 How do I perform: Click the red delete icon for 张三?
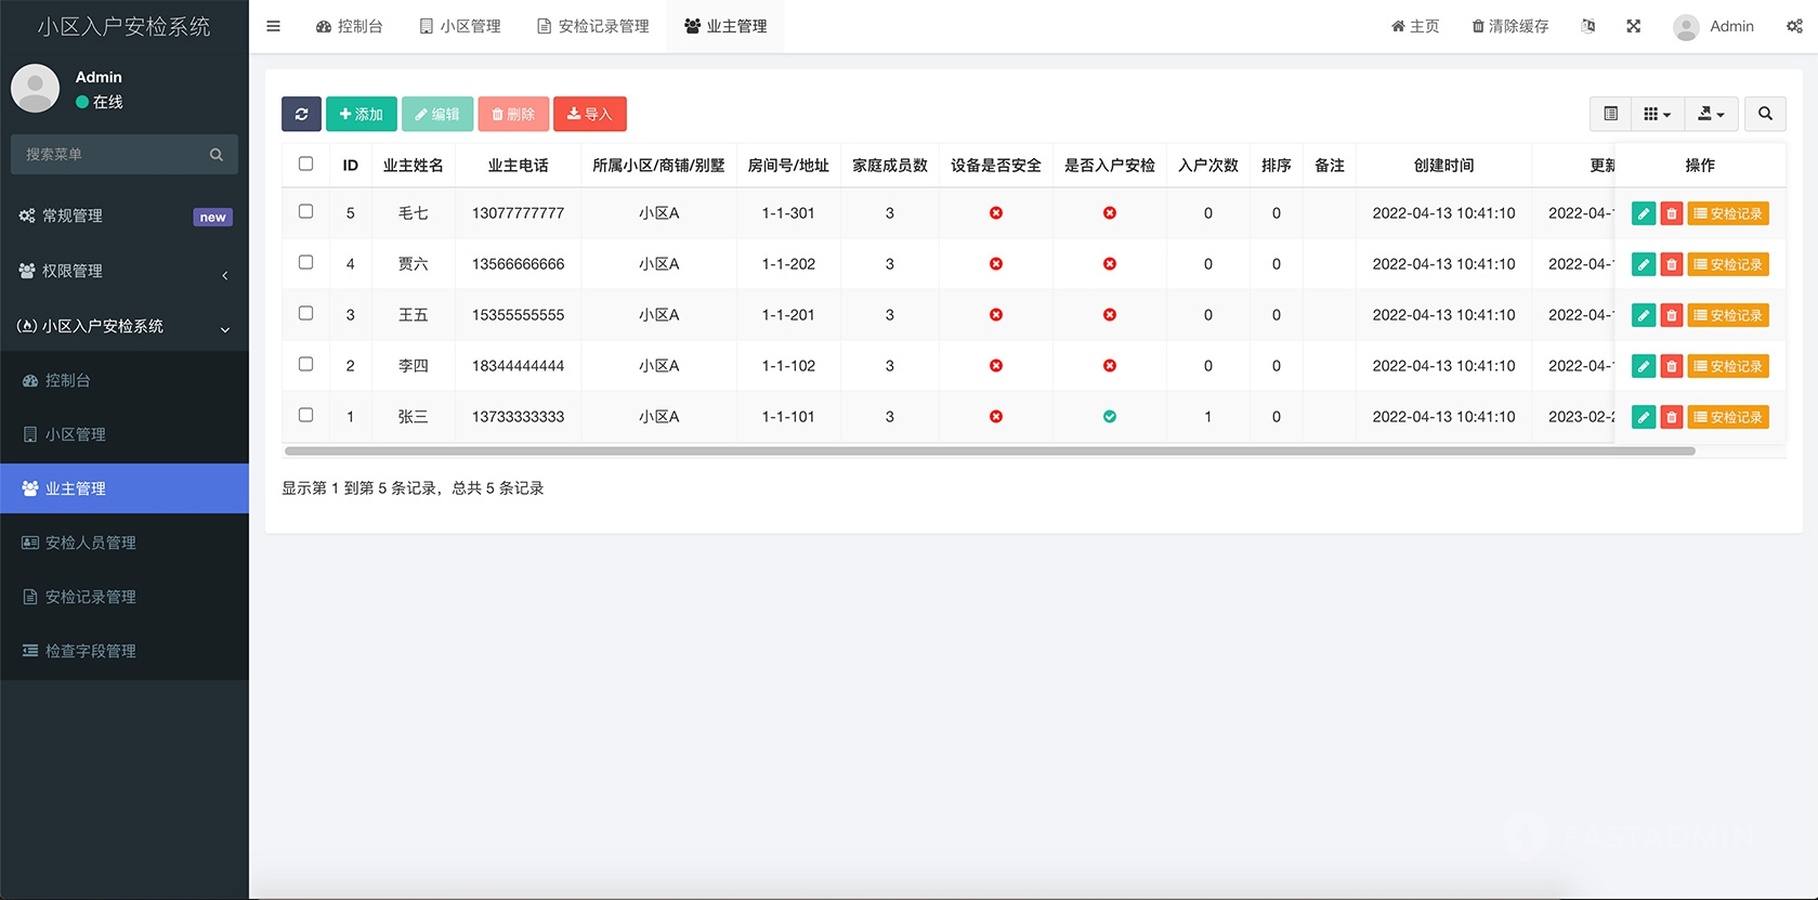[x=1671, y=417]
